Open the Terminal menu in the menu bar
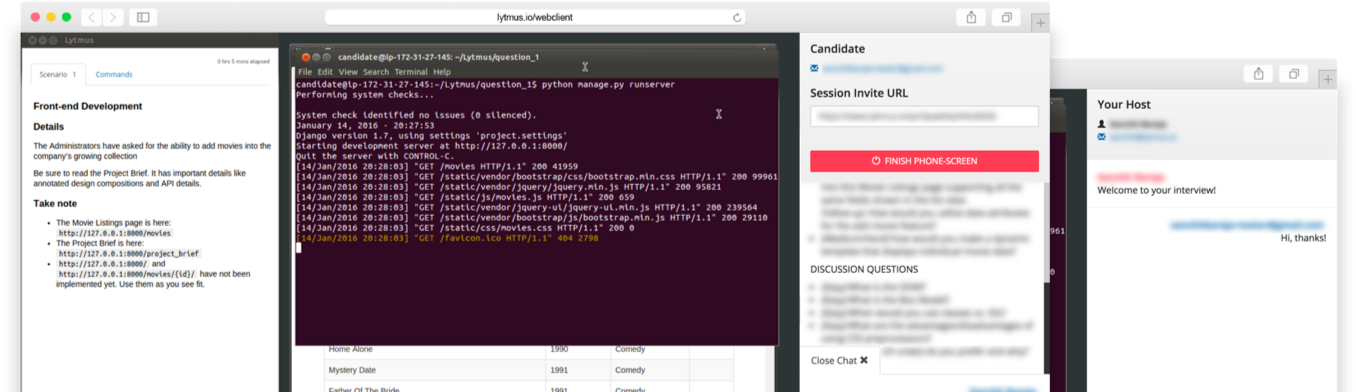1356x392 pixels. pyautogui.click(x=411, y=72)
